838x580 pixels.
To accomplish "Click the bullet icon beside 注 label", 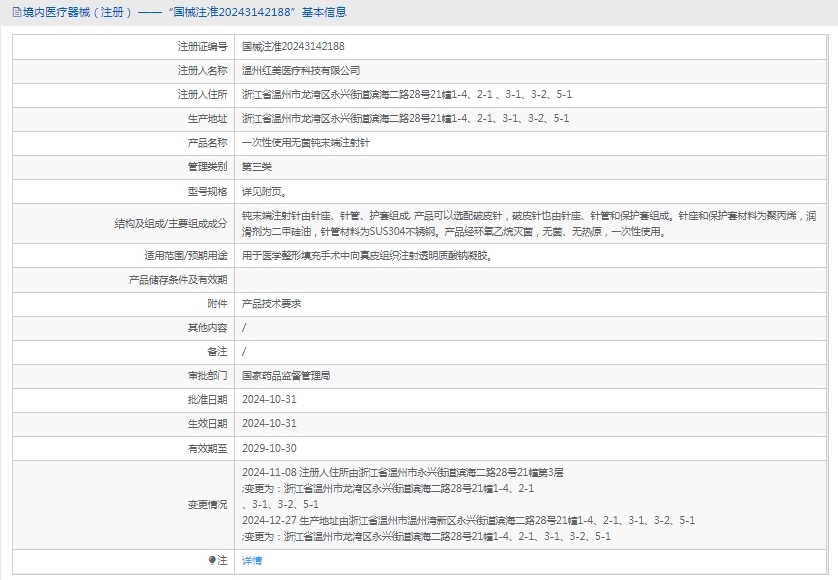I will pos(212,561).
